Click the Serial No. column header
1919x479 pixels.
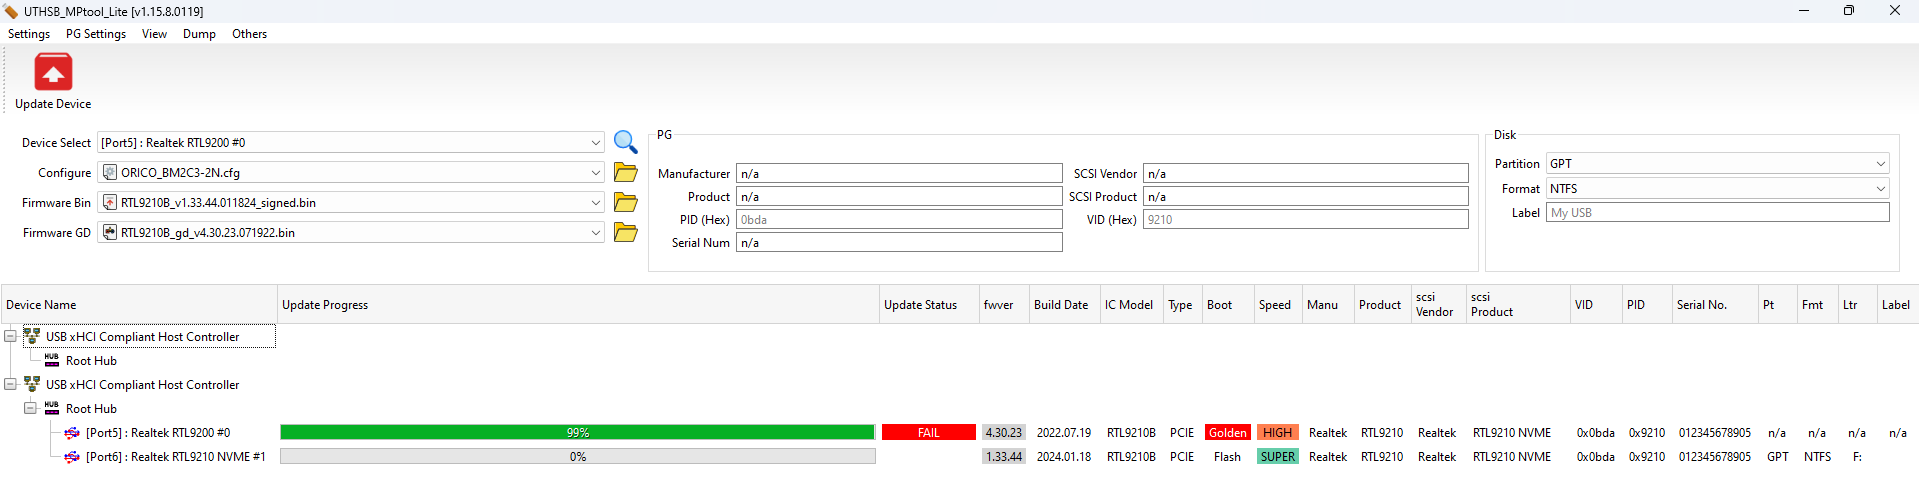(x=1715, y=305)
